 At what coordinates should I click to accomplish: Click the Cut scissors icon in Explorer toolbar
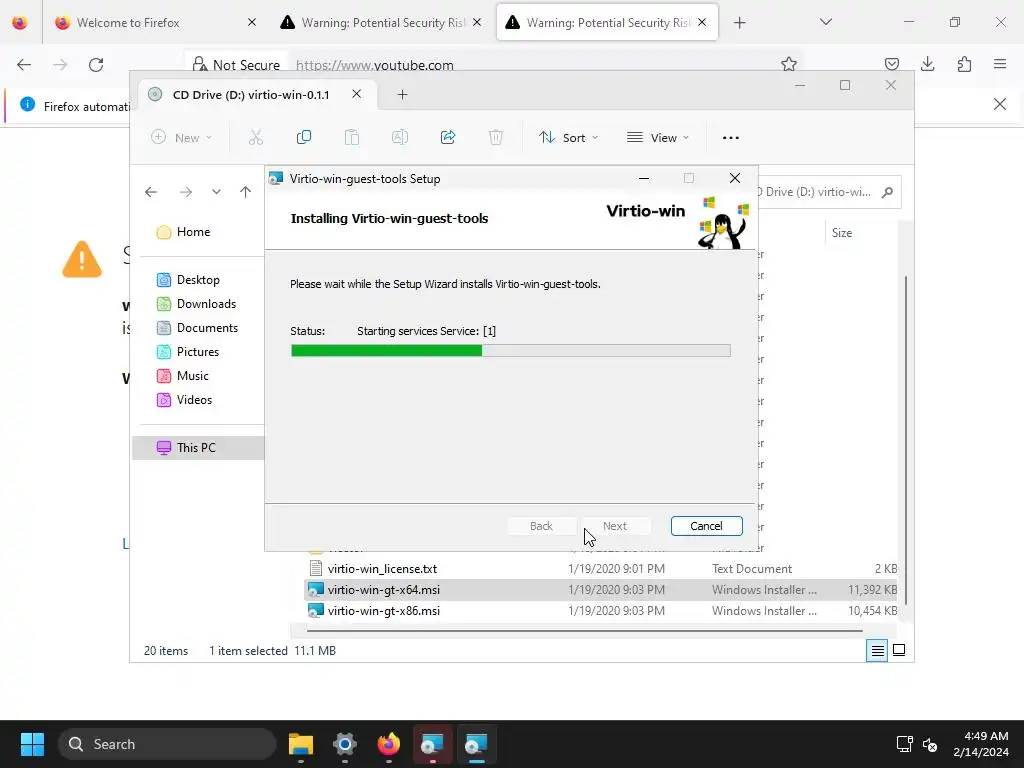pos(255,137)
